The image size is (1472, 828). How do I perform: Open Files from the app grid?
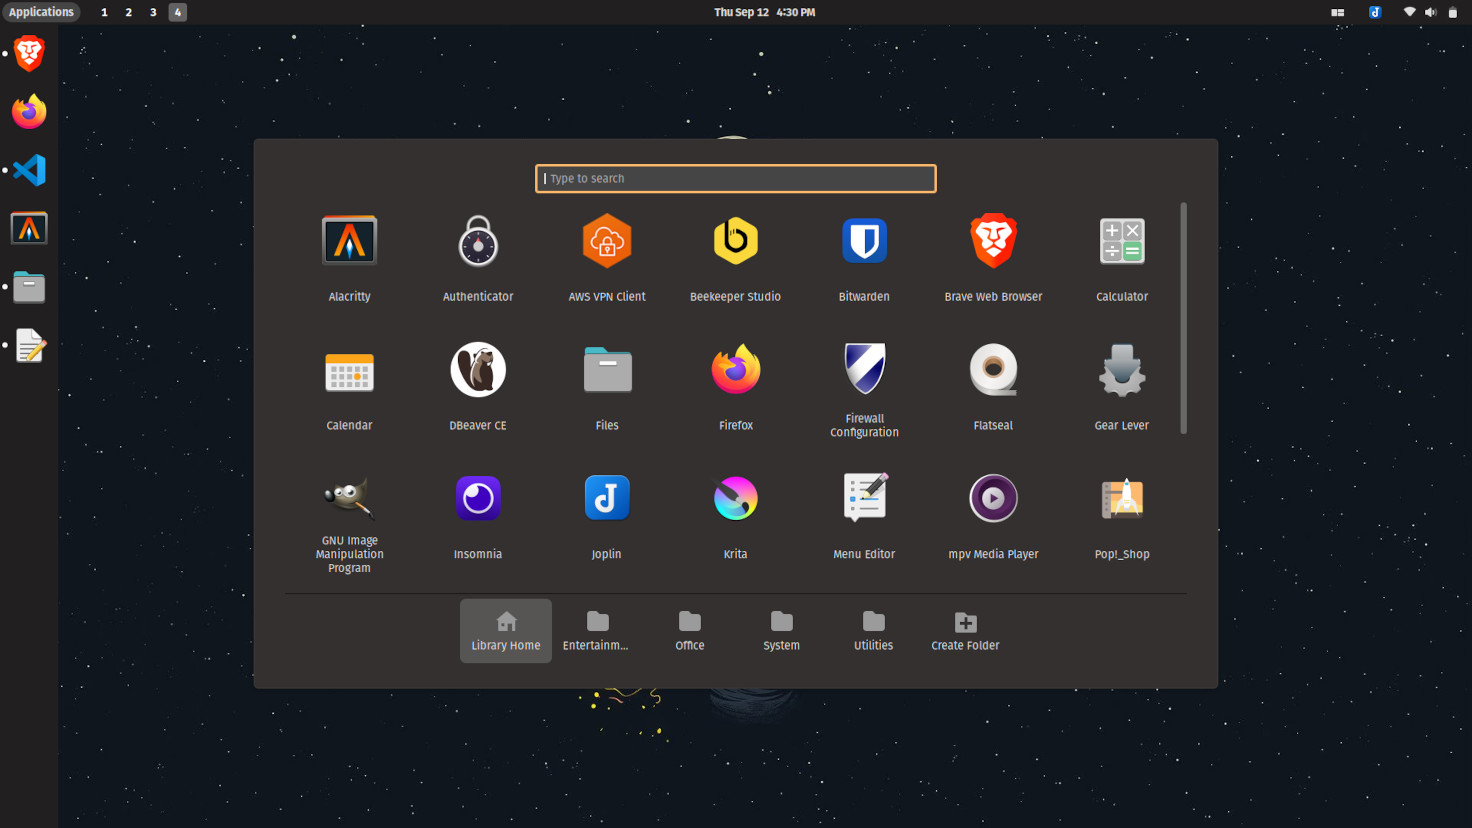click(x=607, y=370)
